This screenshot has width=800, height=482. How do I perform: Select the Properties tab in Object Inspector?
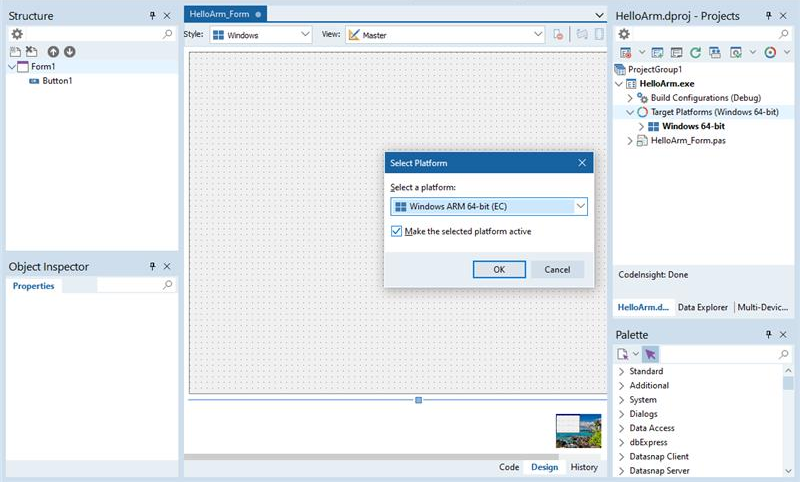[33, 286]
